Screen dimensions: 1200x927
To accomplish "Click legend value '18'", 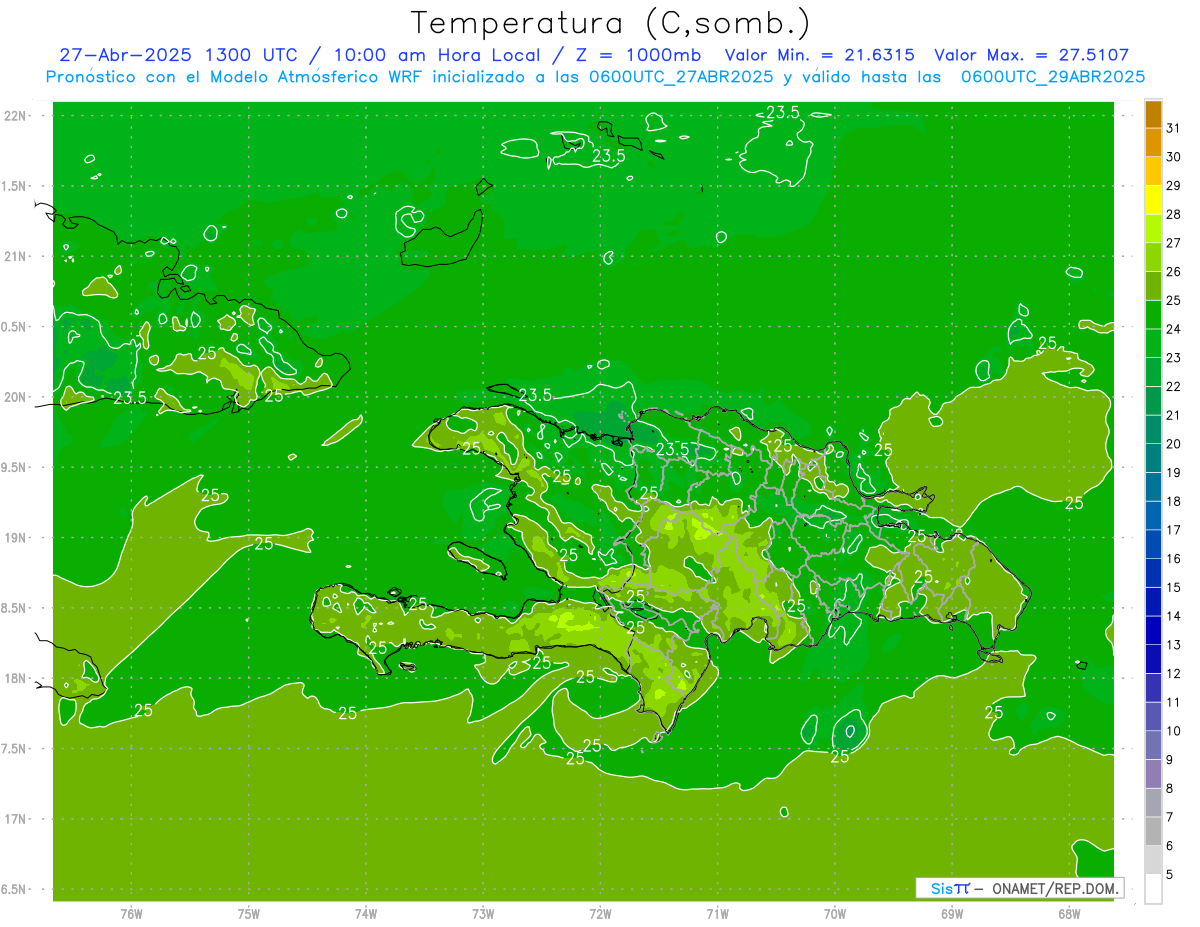I will (1173, 501).
